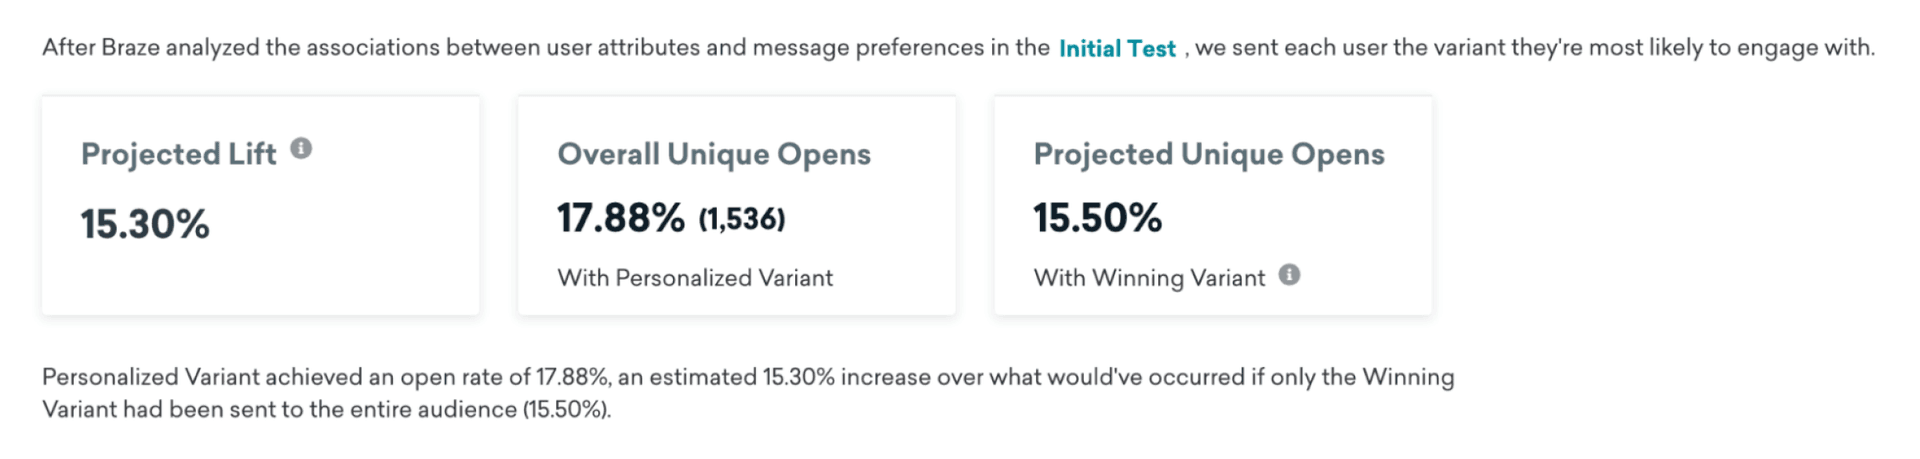Image resolution: width=1920 pixels, height=459 pixels.
Task: Click the large 15.50% projected opens value
Action: pos(1097,218)
